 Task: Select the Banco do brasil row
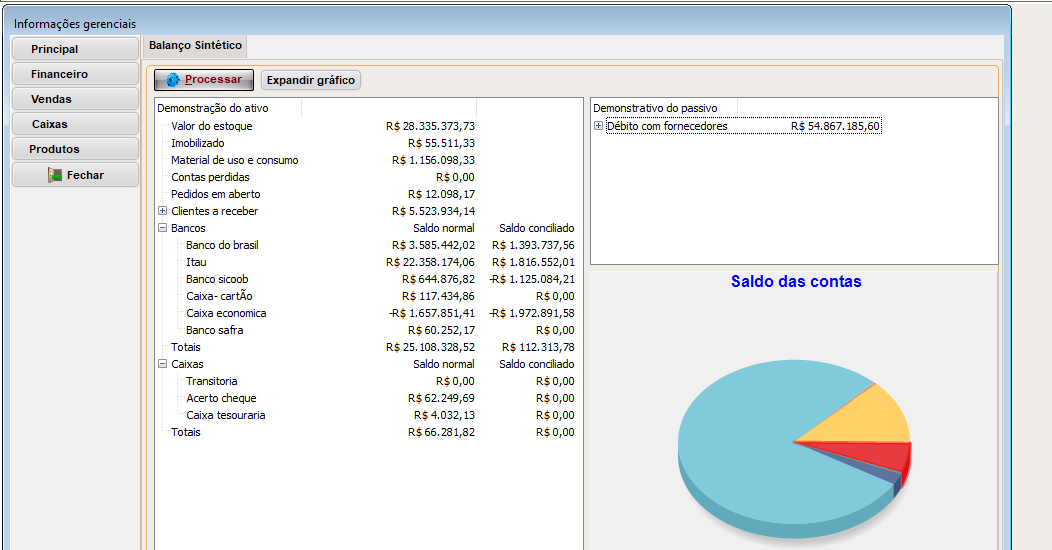(x=222, y=245)
